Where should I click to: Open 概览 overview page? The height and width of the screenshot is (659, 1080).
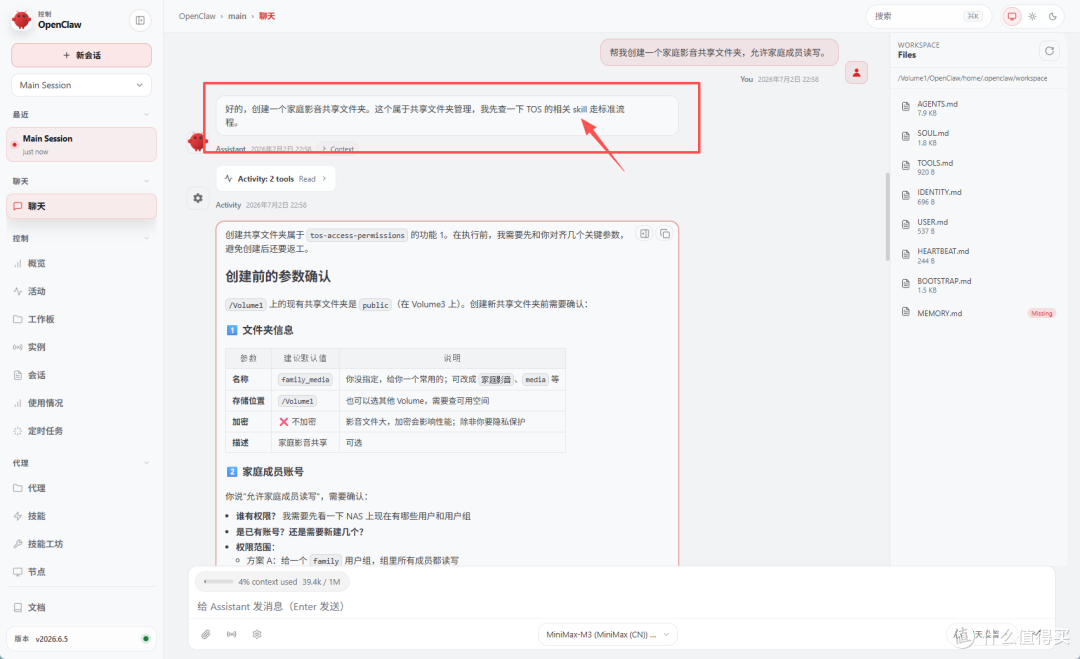37,263
